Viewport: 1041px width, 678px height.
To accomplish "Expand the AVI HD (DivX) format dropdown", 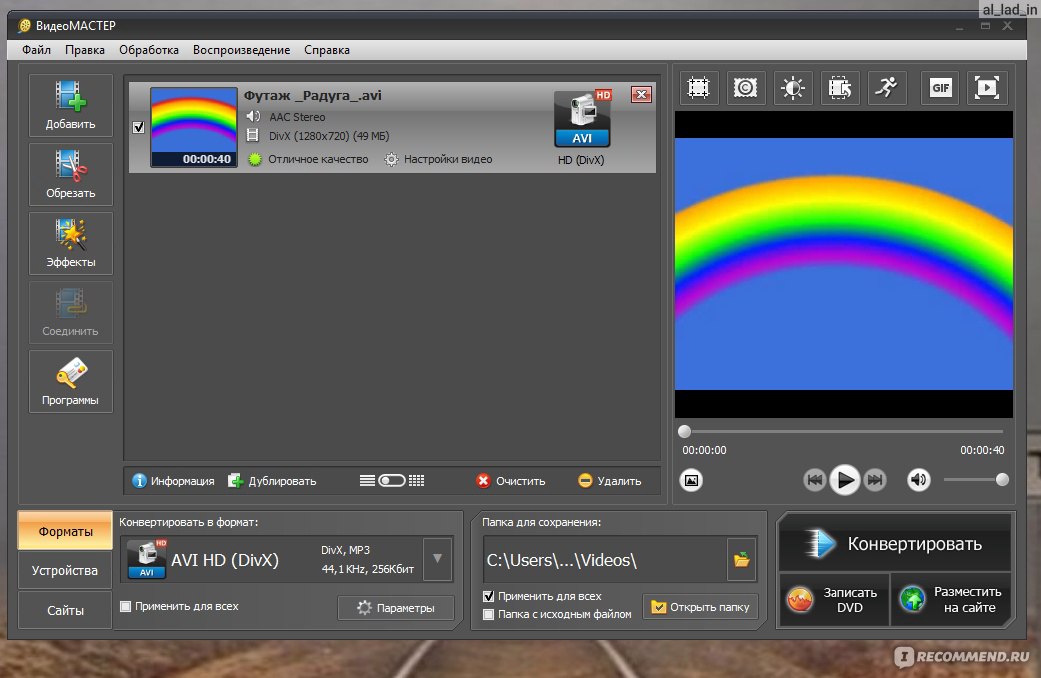I will click(437, 559).
